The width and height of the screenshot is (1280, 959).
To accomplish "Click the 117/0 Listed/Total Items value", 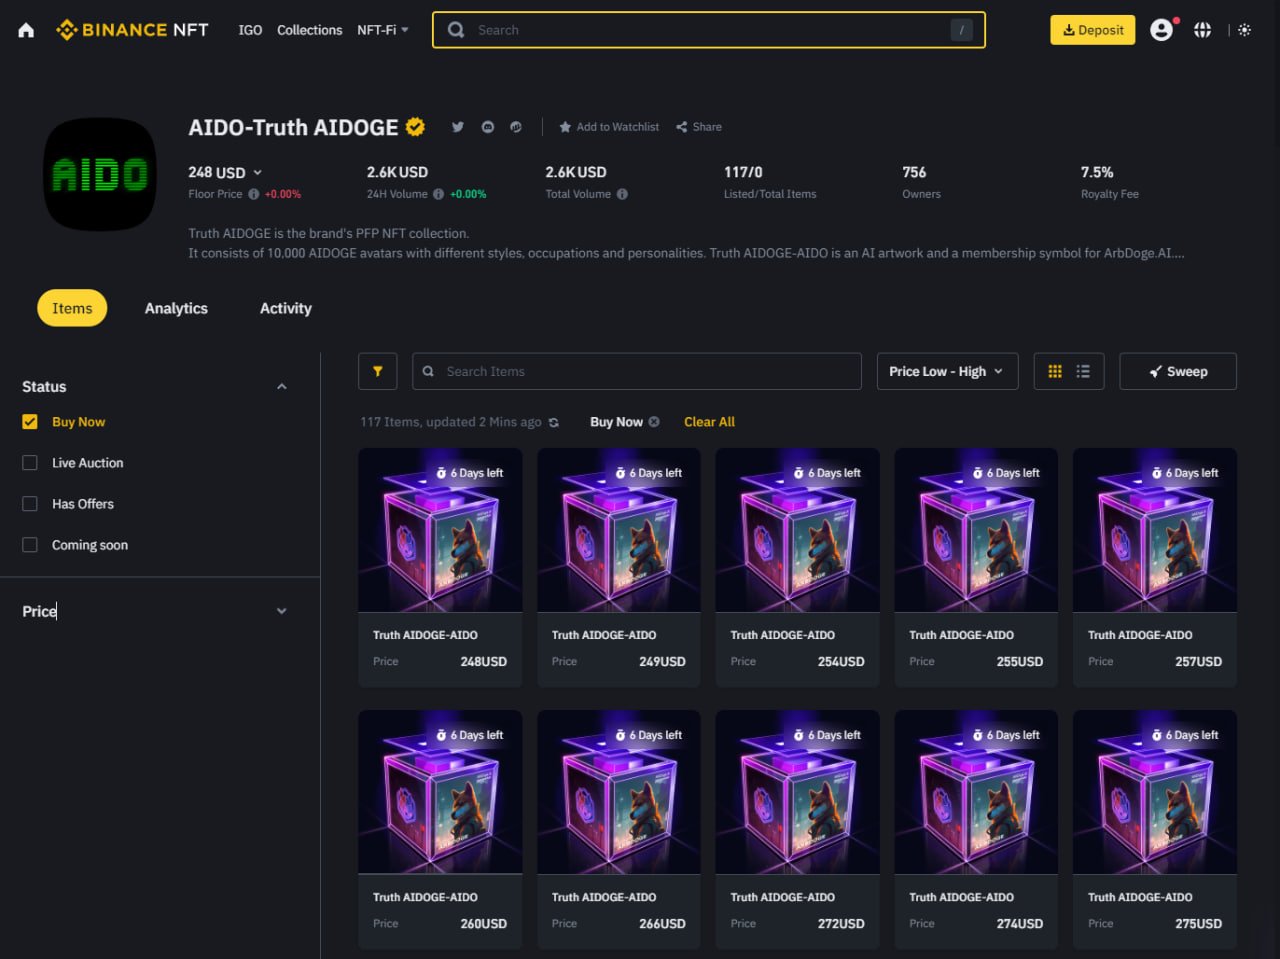I will pos(743,172).
